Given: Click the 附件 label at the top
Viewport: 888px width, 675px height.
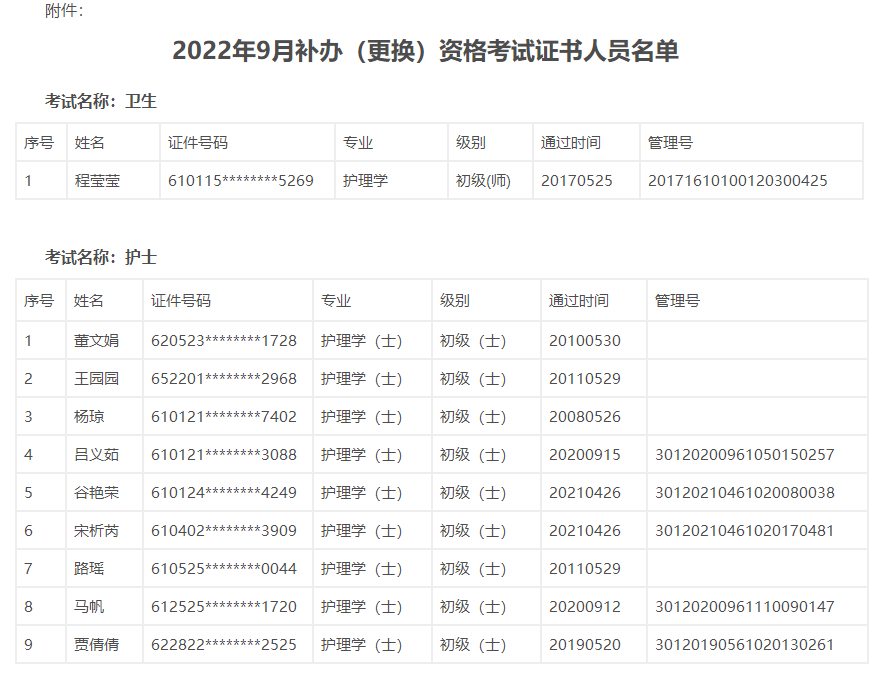Looking at the screenshot, I should 65,10.
